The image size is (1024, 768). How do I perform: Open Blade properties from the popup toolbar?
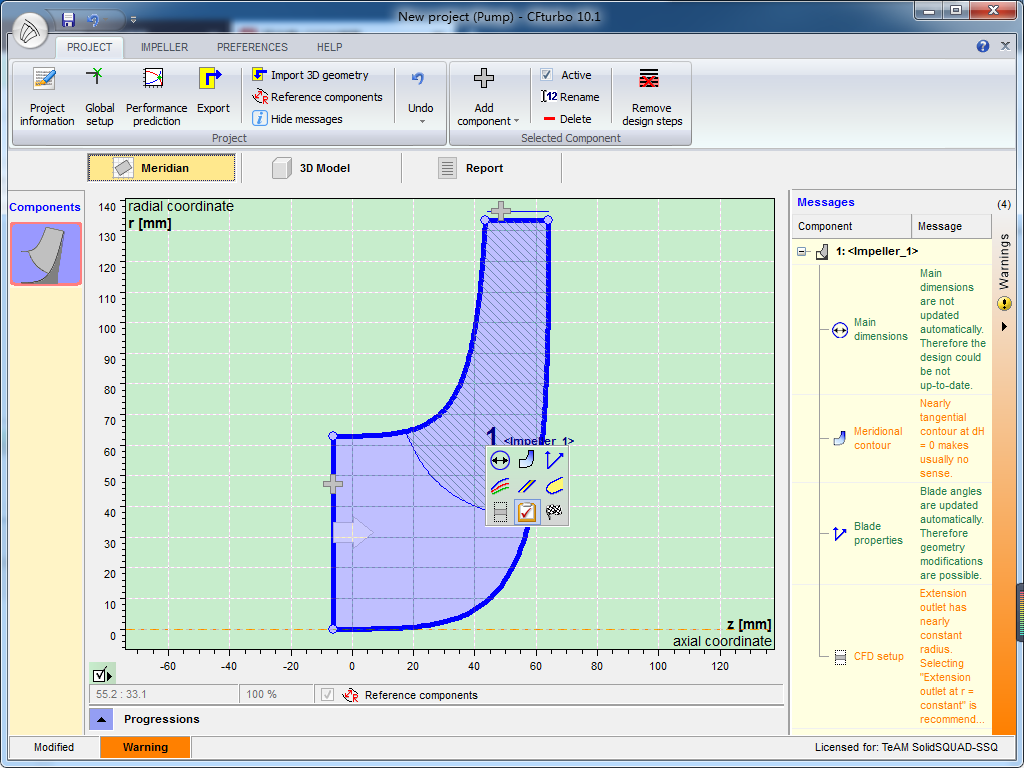tap(554, 460)
